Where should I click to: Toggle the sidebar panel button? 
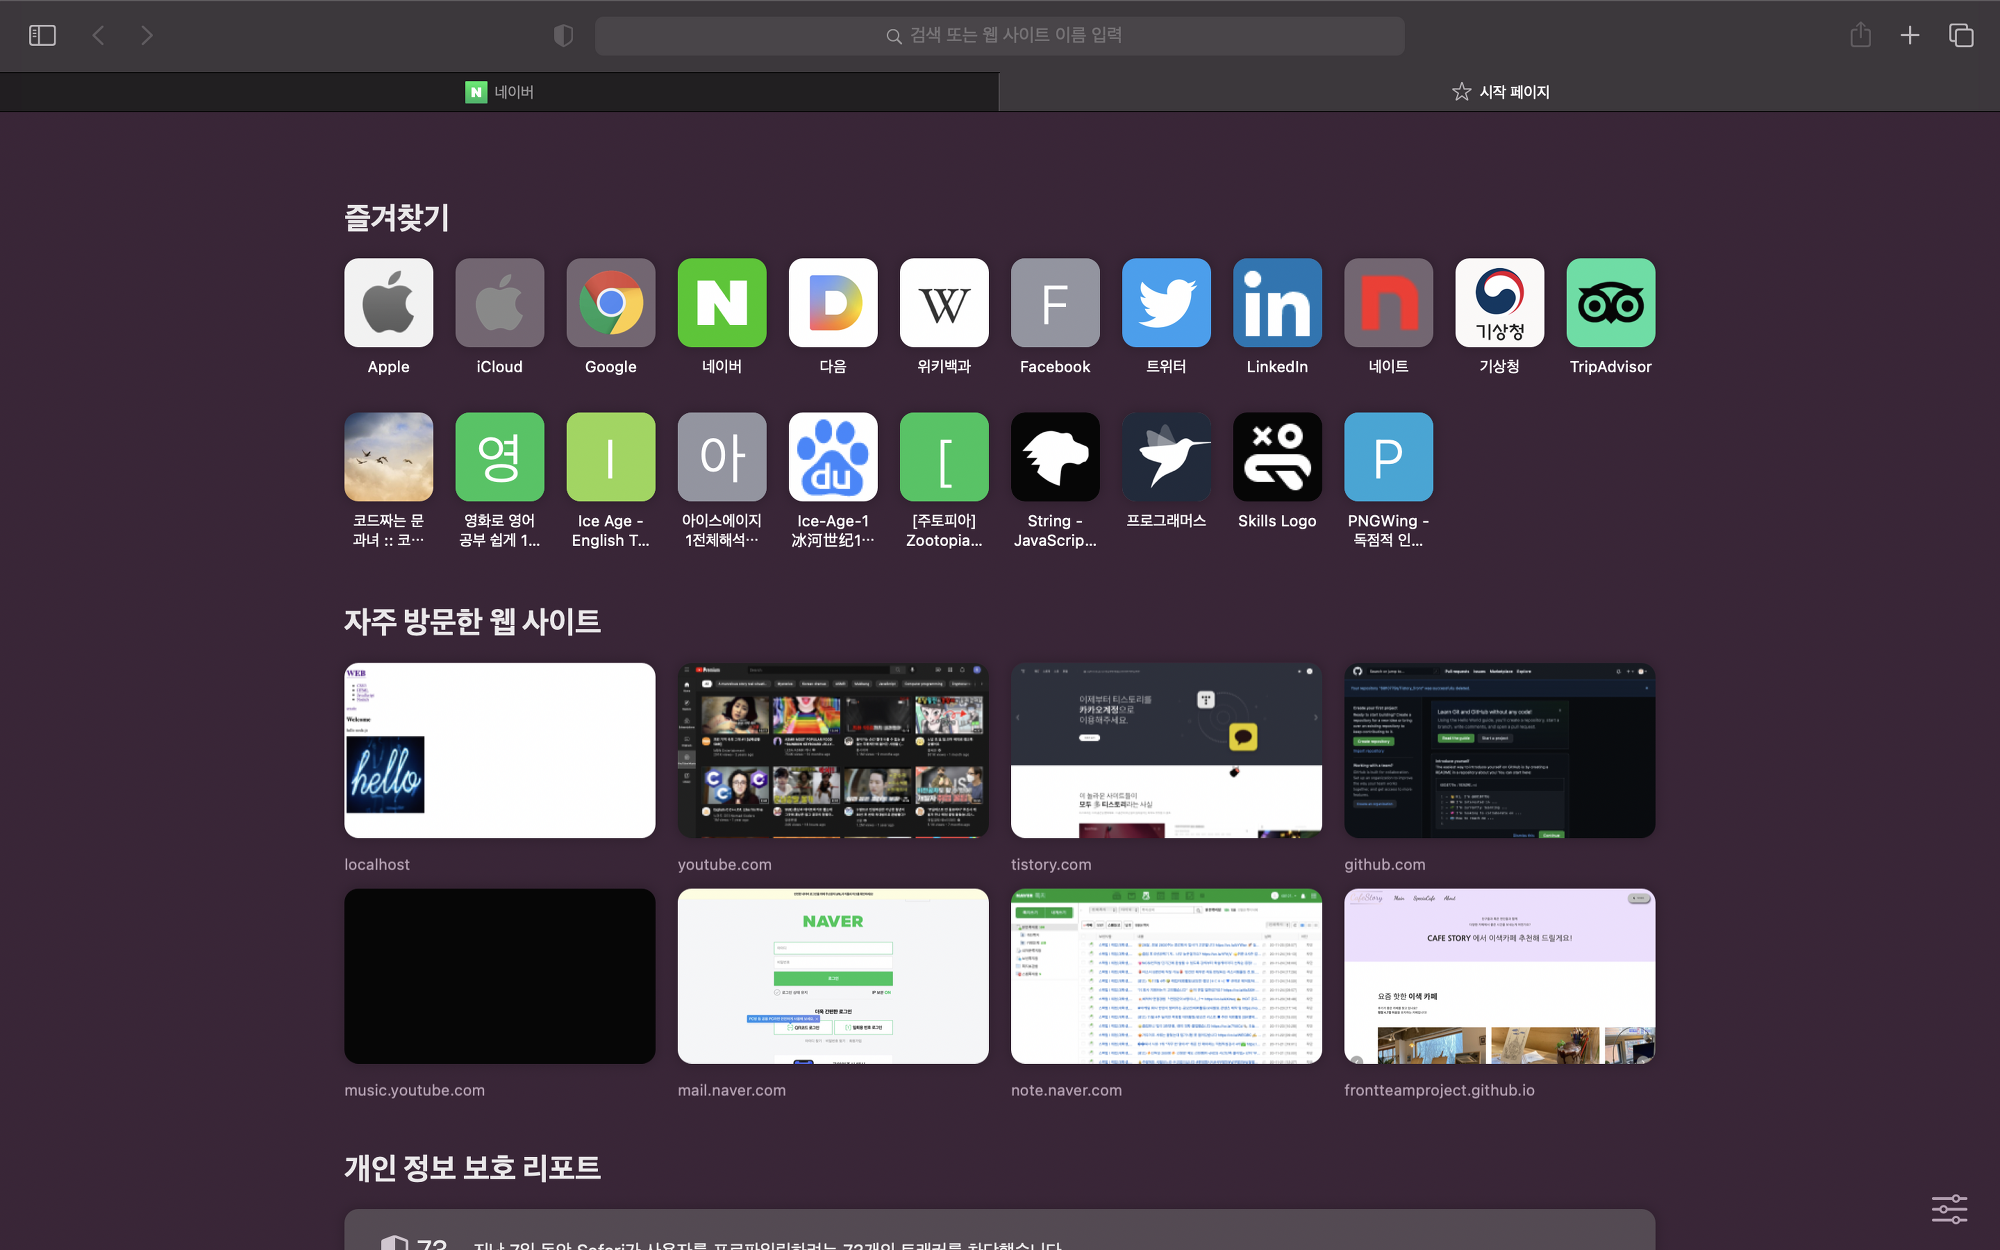coord(42,36)
